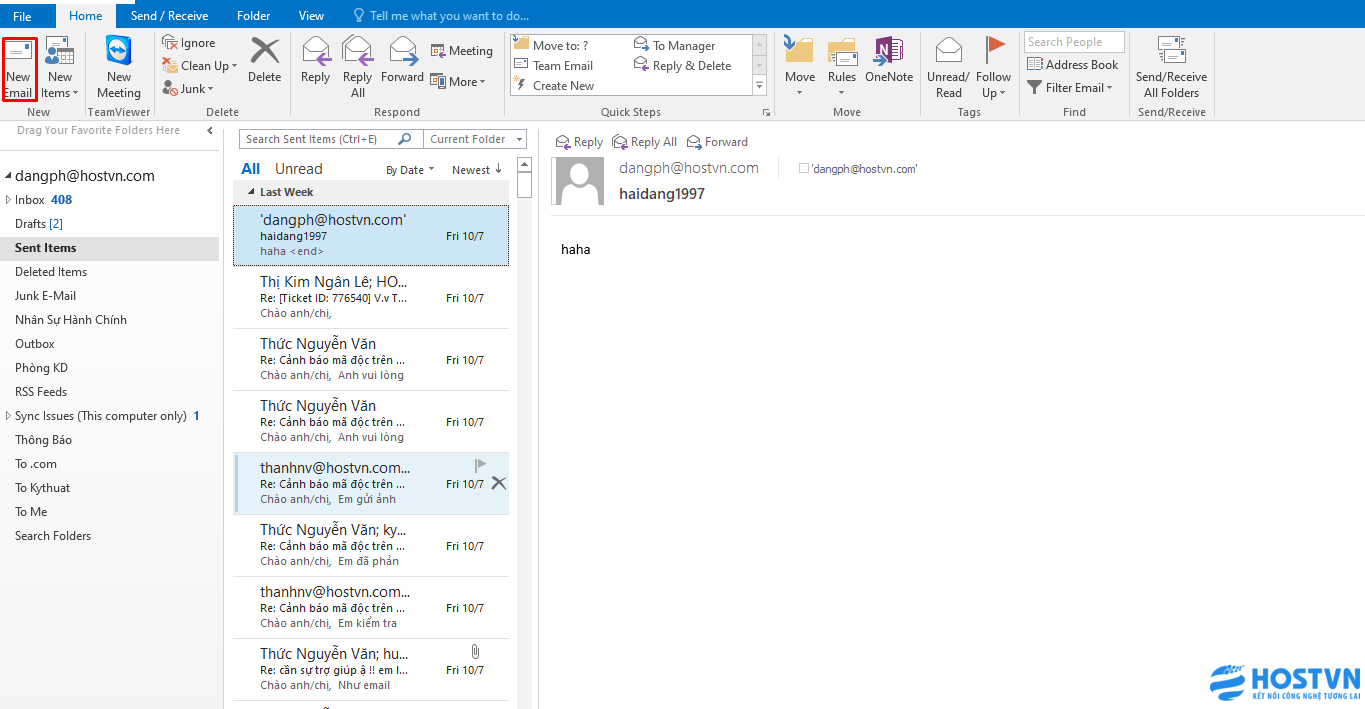The image size is (1365, 709).
Task: Choose the To Manager quick step
Action: tap(675, 45)
